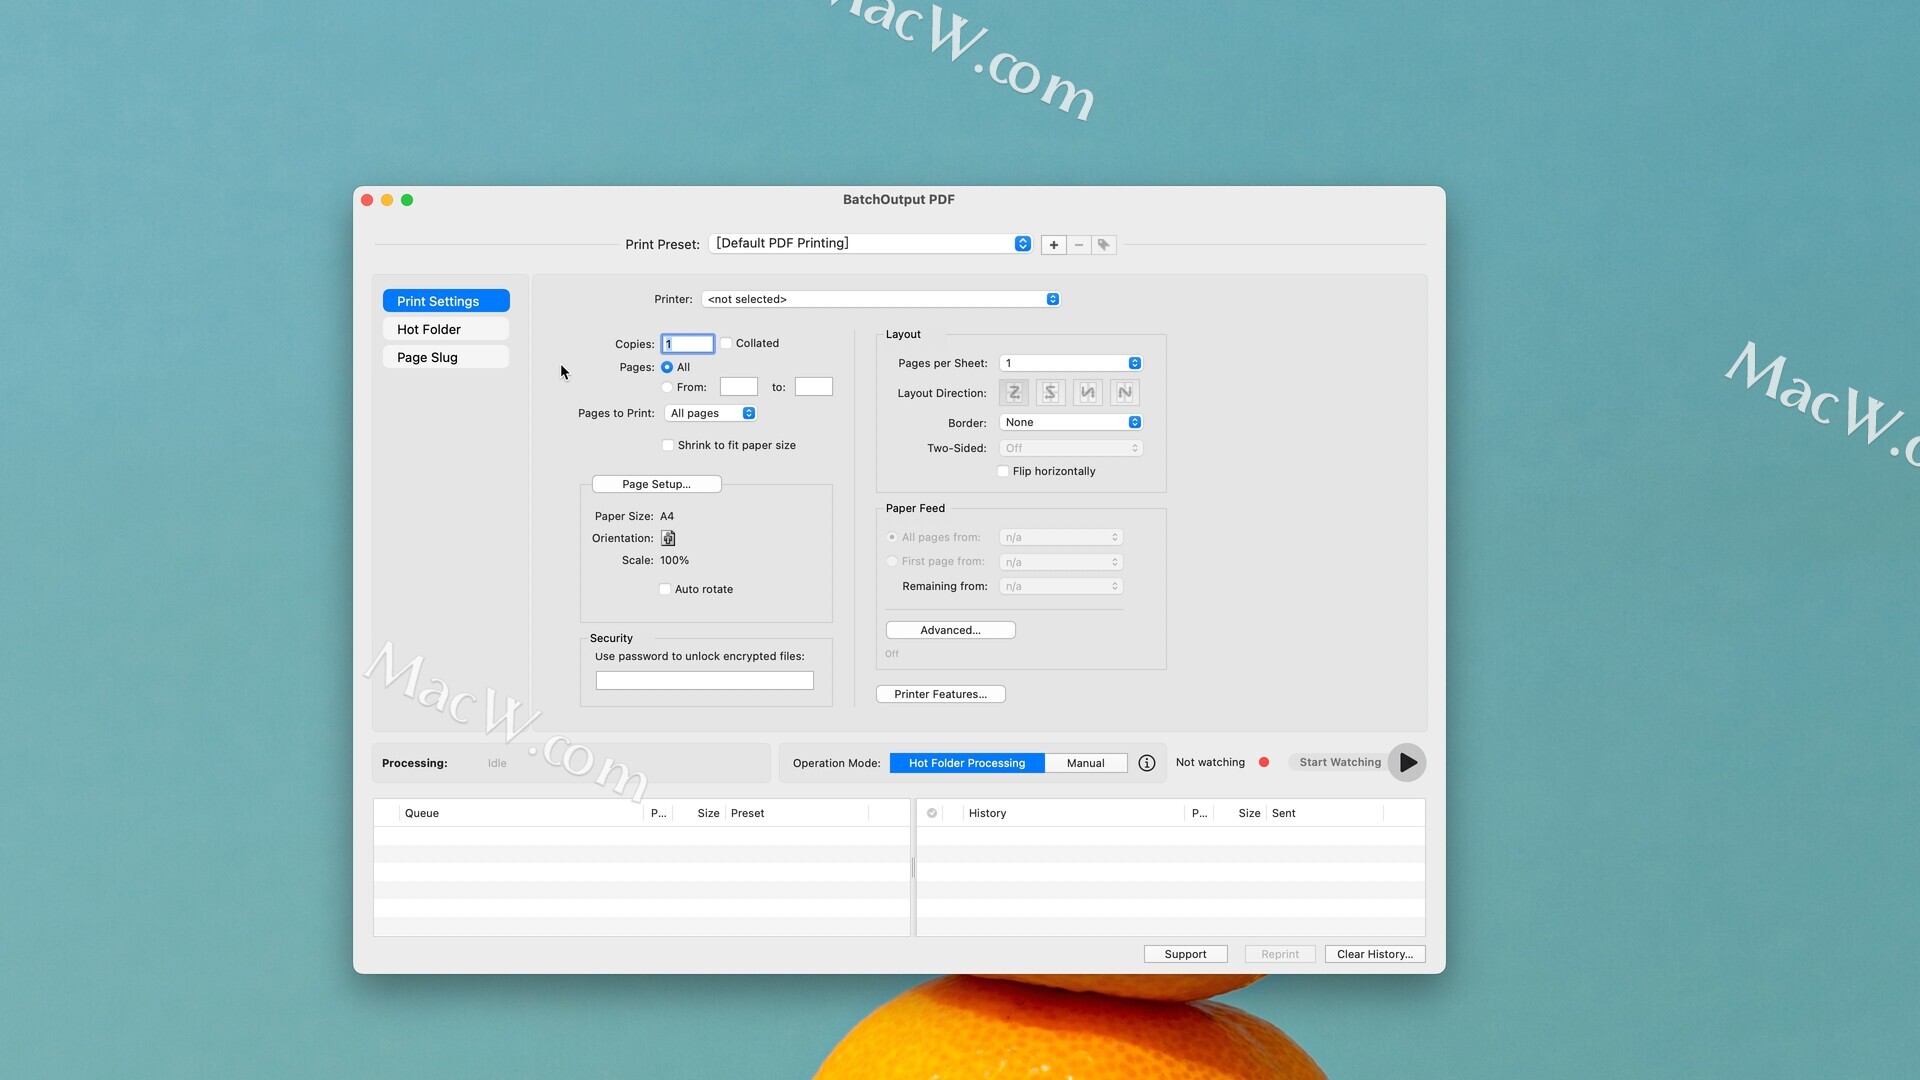1920x1080 pixels.
Task: Select reversed-N layout direction icon
Action: [1088, 393]
